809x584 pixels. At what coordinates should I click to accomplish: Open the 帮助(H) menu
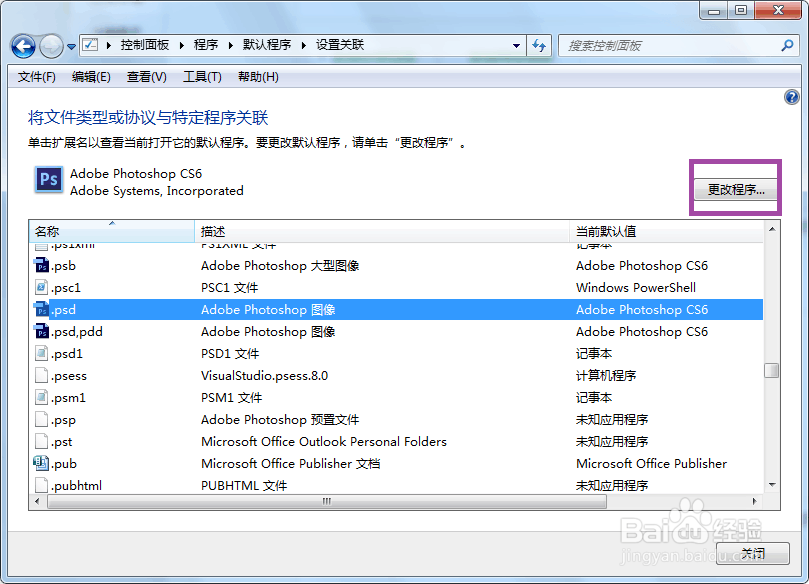258,77
